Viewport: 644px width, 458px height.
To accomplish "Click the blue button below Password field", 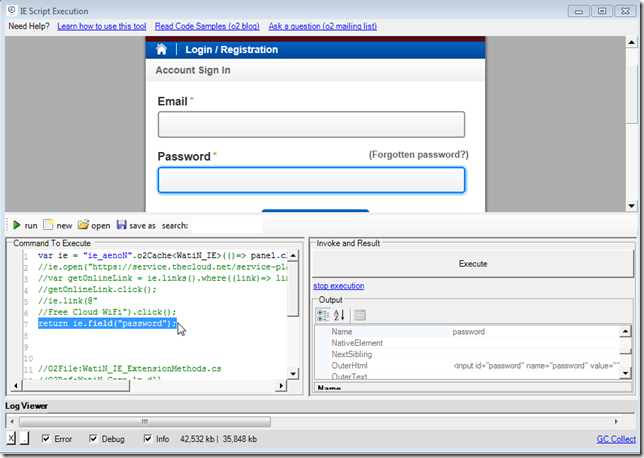I will 315,211.
